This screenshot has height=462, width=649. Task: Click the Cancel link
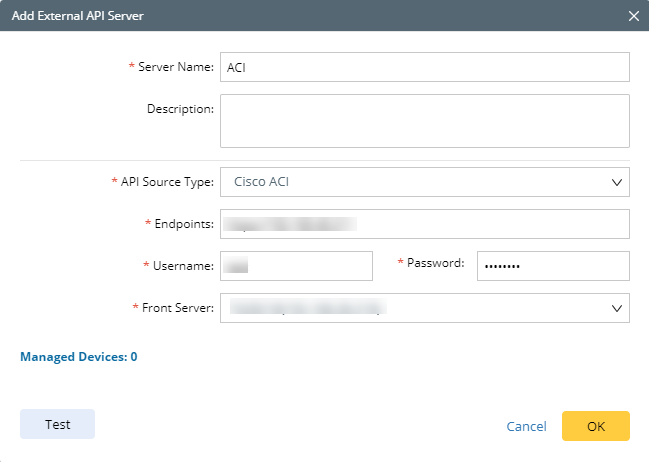(526, 426)
